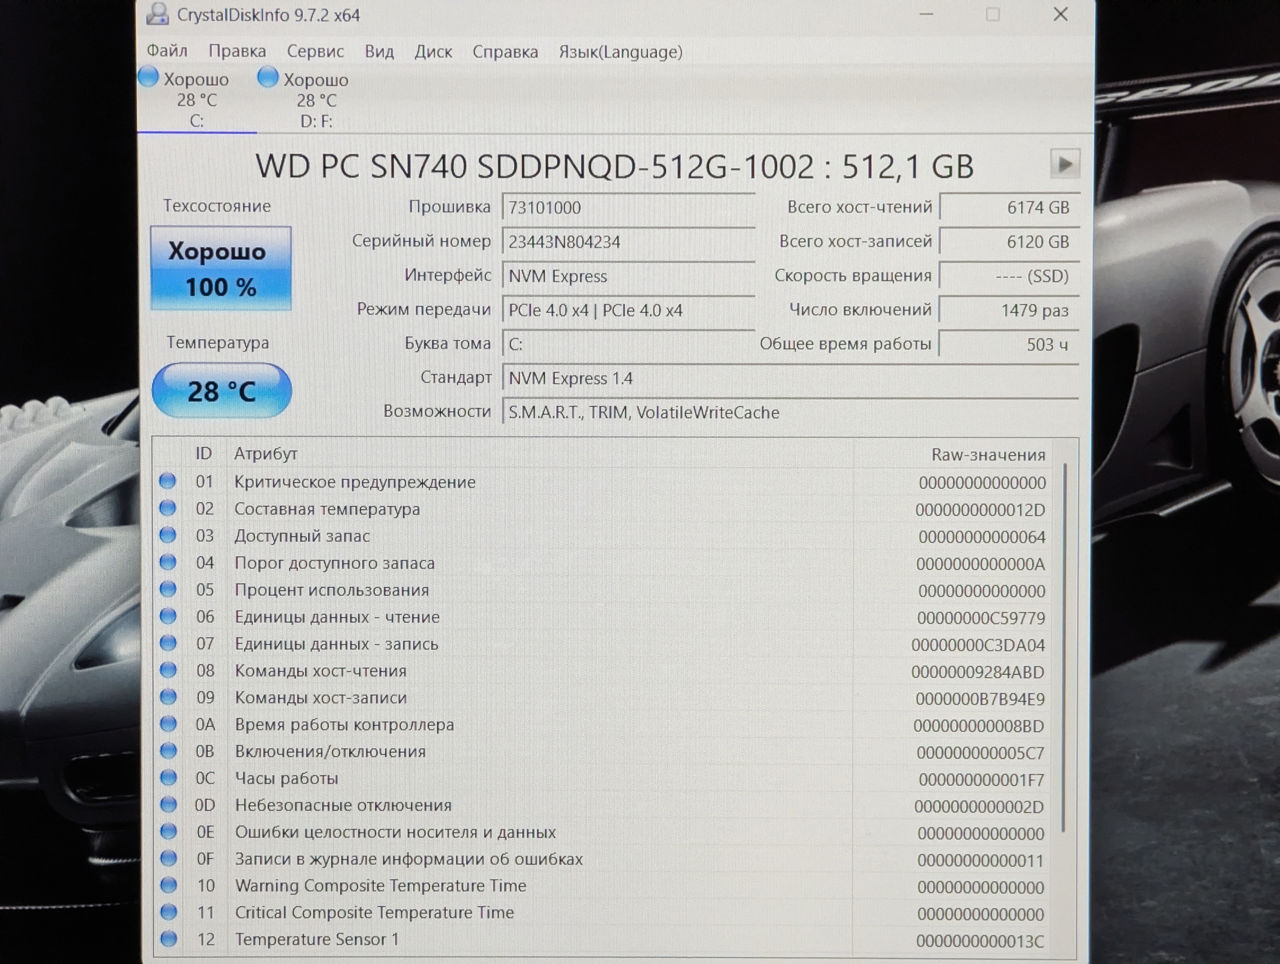Click raw value 0000000000013C

pyautogui.click(x=980, y=941)
